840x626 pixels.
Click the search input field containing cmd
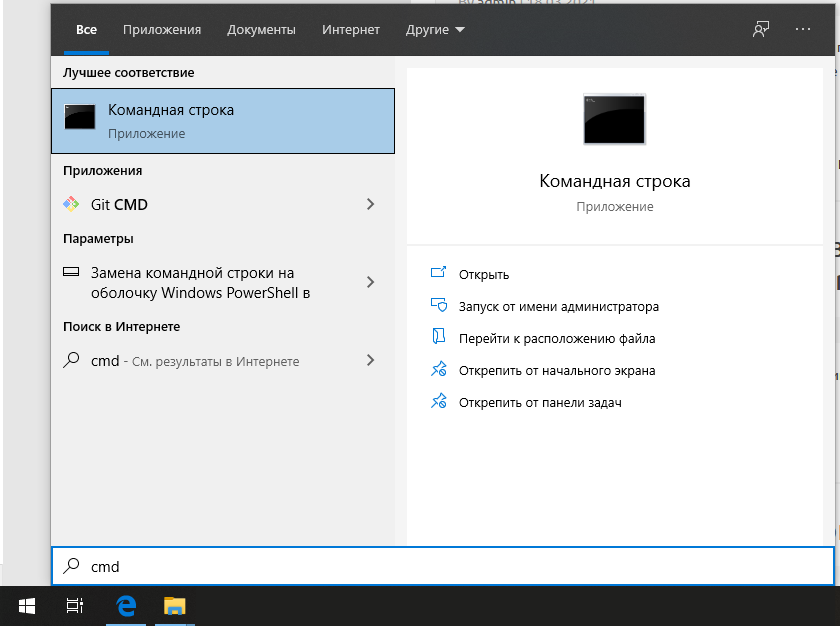[x=440, y=566]
